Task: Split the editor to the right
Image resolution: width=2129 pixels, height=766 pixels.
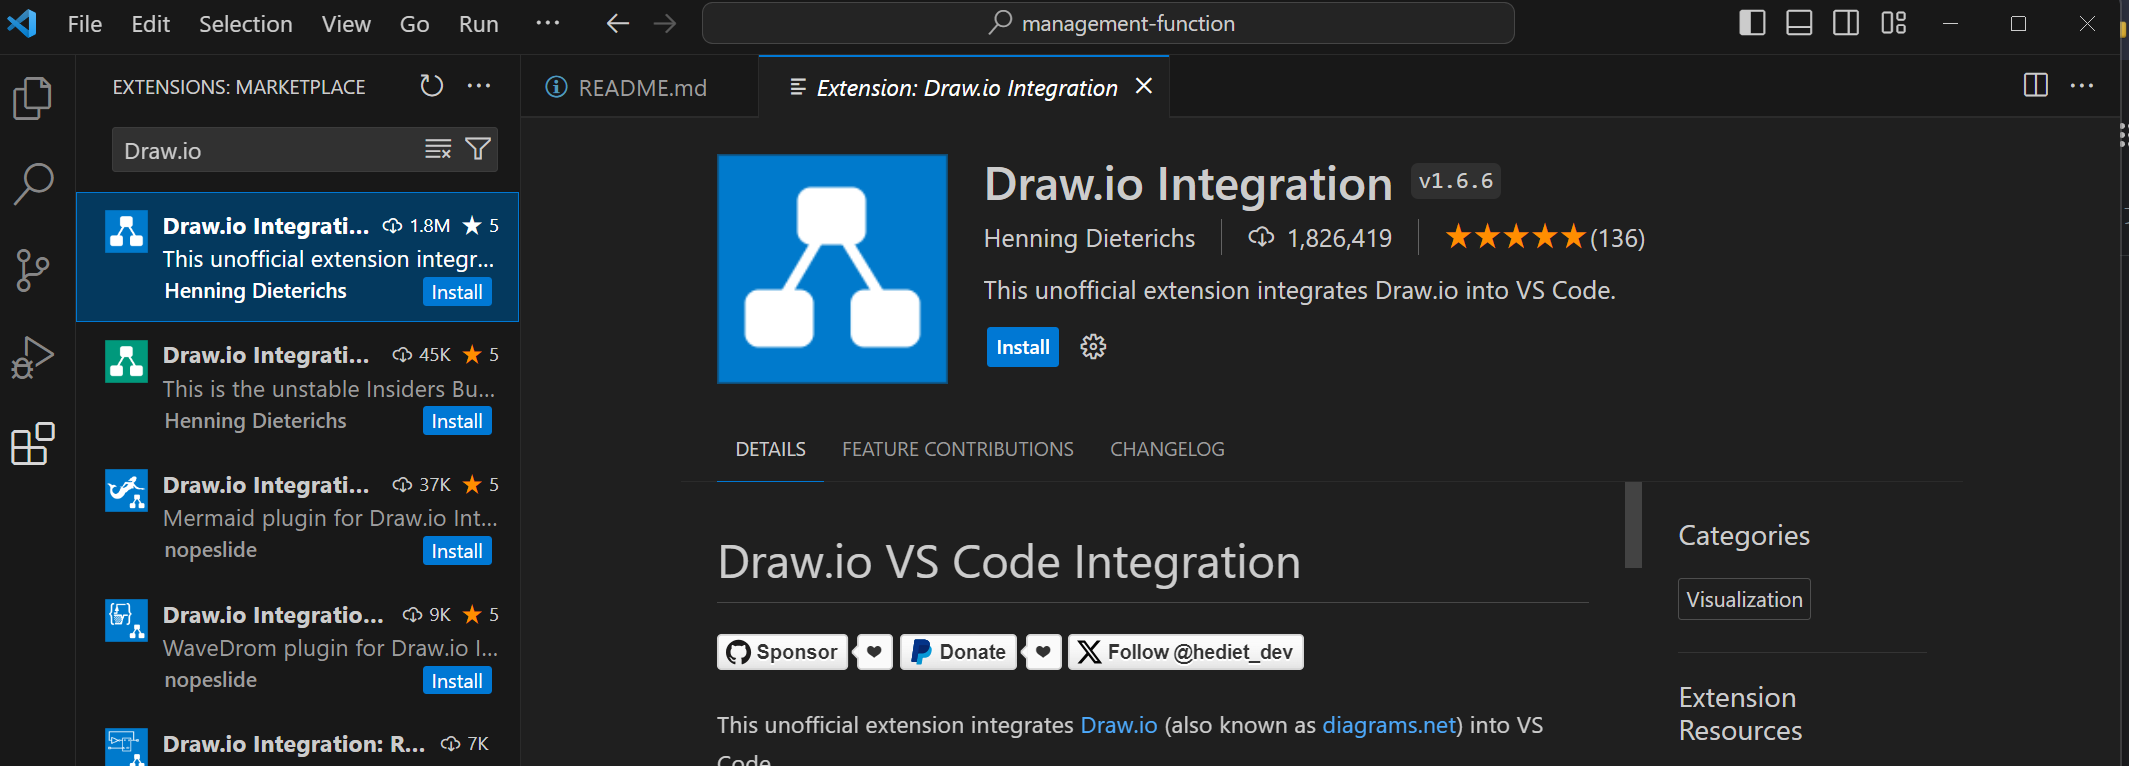Action: coord(2035,85)
